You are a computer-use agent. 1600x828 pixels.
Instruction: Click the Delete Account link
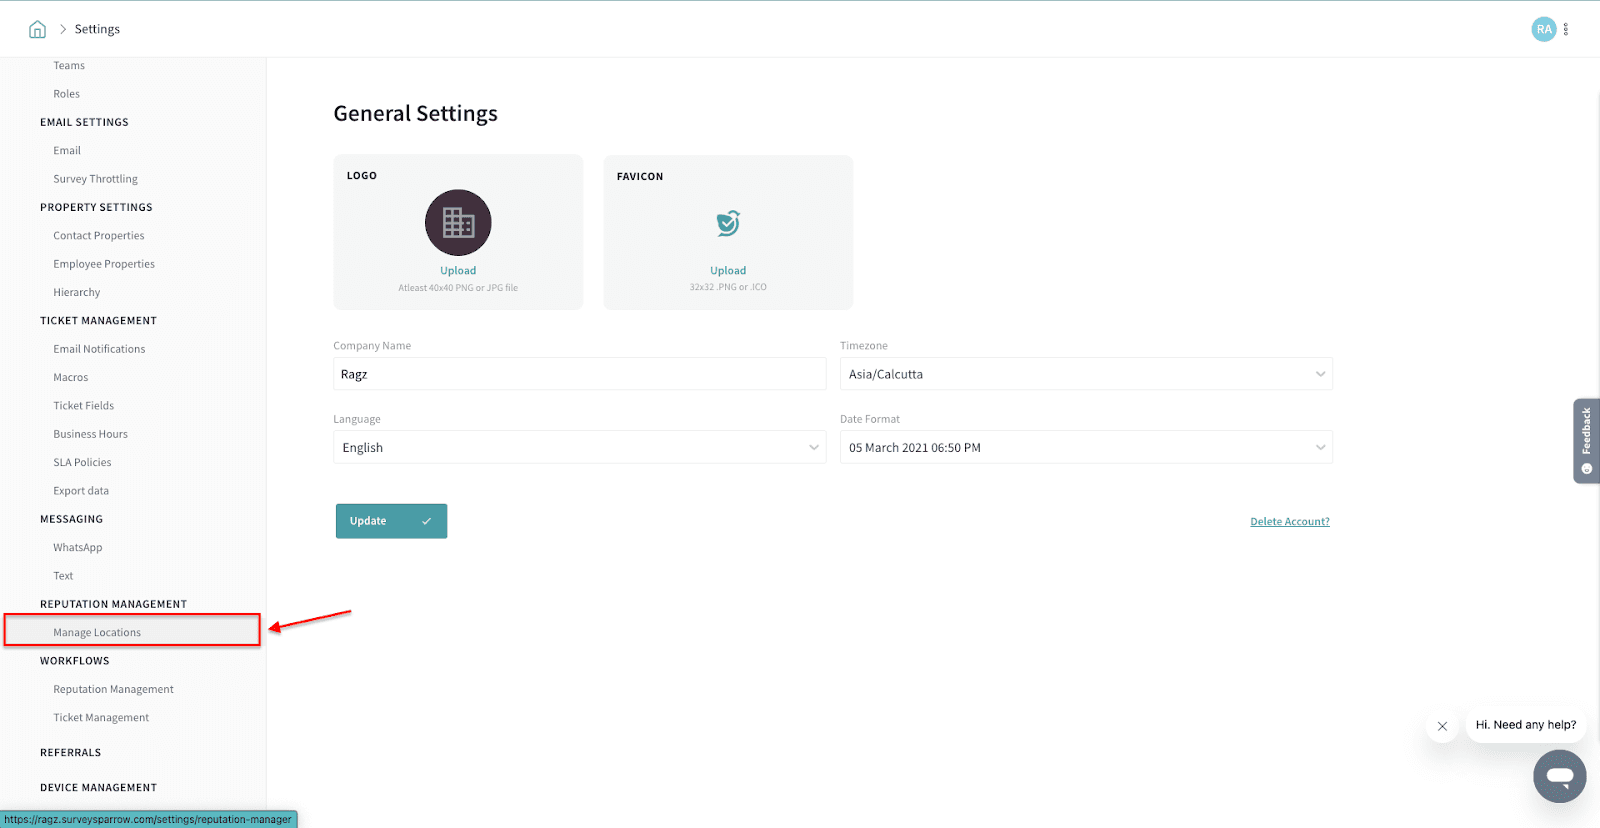(1289, 522)
